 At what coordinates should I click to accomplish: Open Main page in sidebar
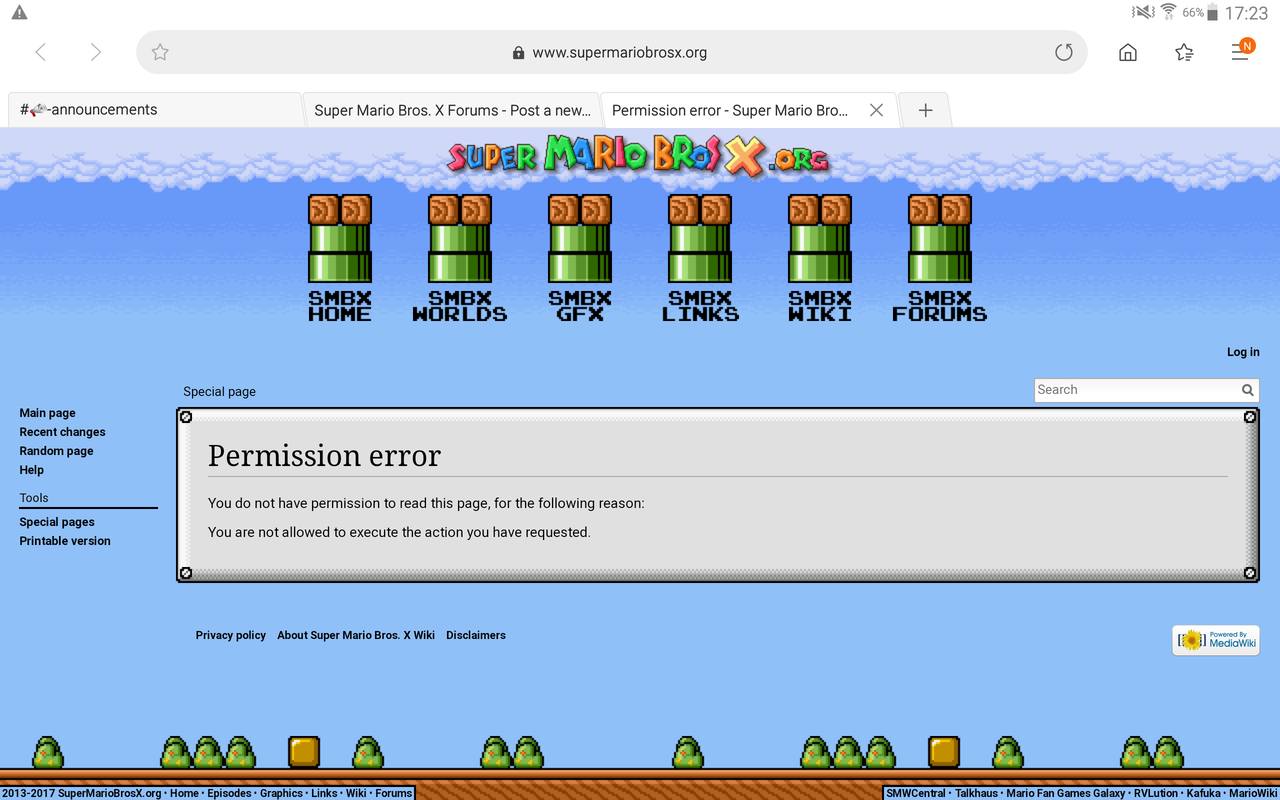click(x=47, y=413)
